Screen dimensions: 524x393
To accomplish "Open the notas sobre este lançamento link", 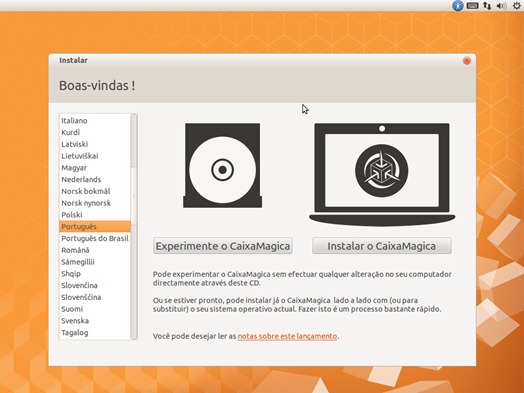I will tap(287, 336).
